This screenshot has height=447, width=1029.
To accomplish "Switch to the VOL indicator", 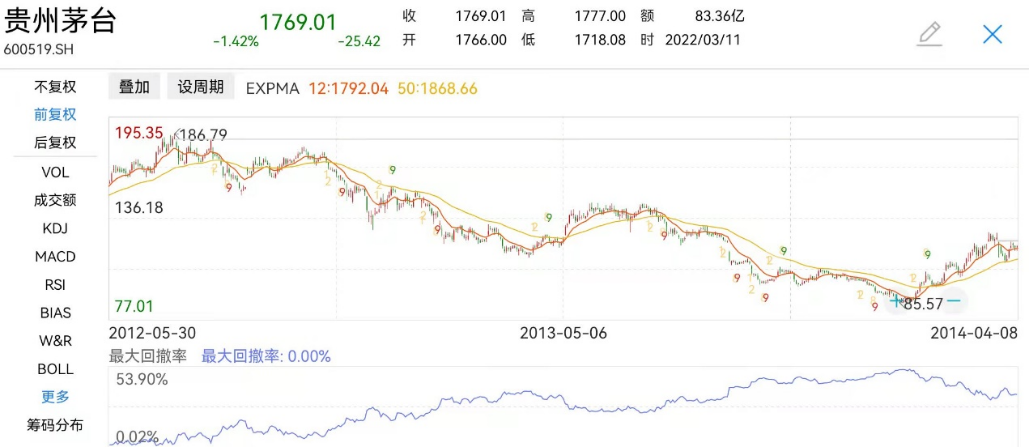I will (x=55, y=172).
